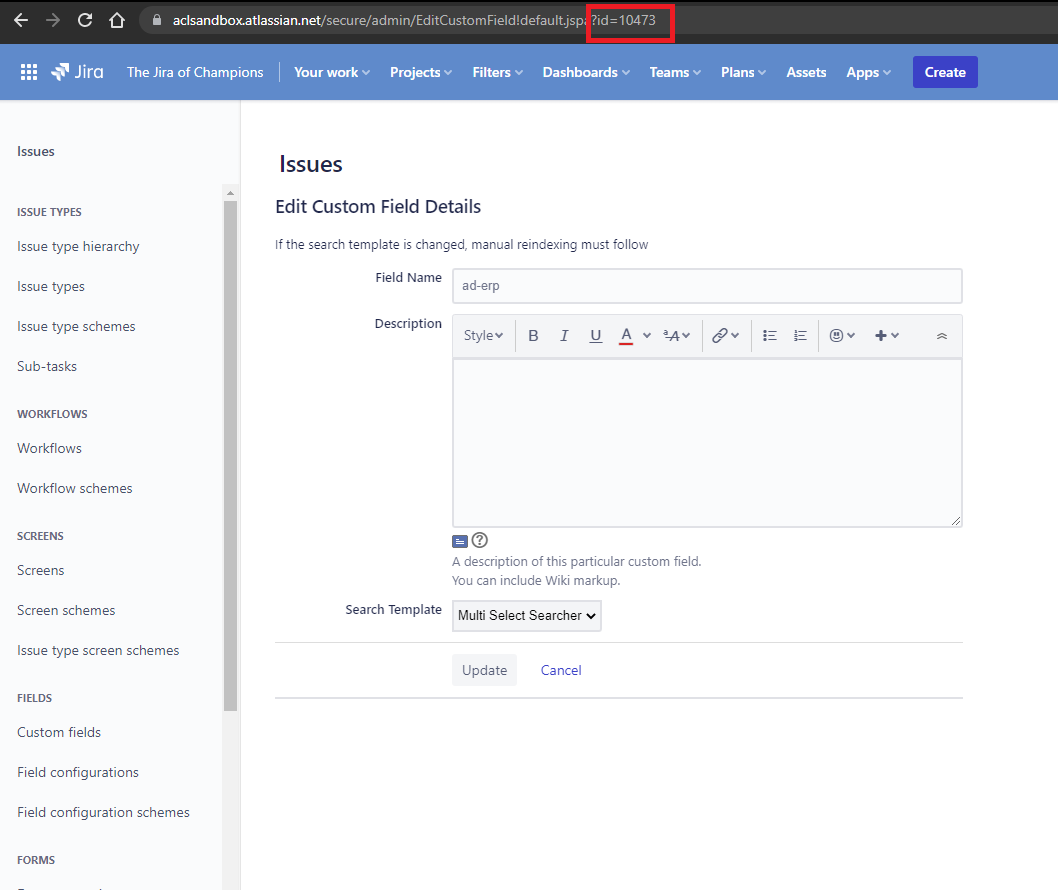Open the insert-more menu via the plus icon

point(881,335)
